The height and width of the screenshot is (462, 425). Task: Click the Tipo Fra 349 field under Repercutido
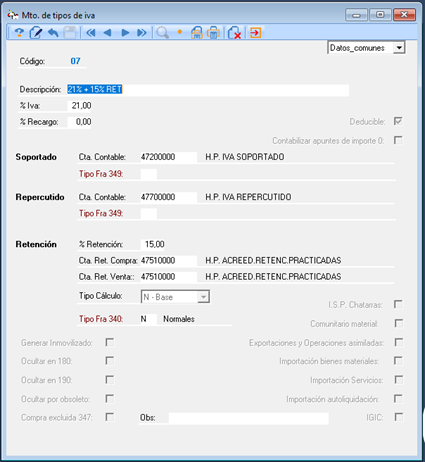coord(149,213)
